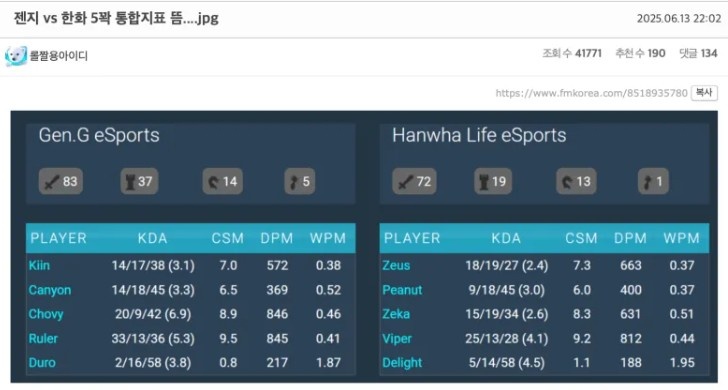Open Chovy's player page link
The width and height of the screenshot is (728, 390).
click(x=46, y=314)
